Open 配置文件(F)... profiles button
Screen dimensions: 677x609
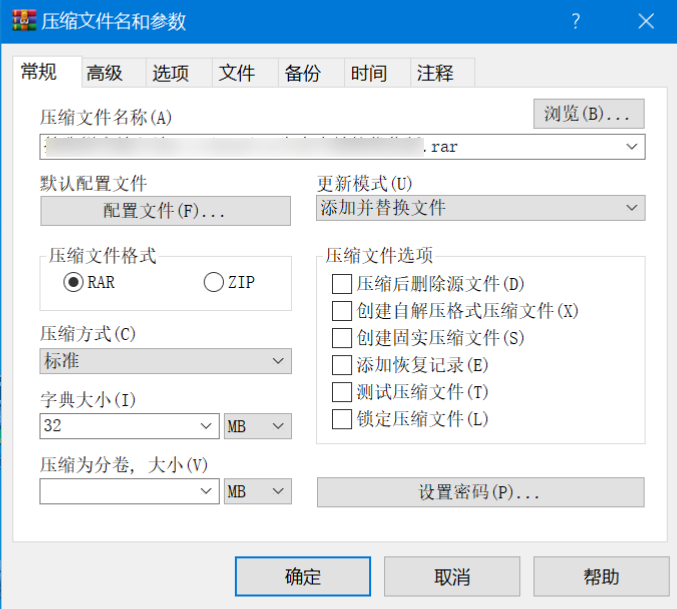click(165, 211)
